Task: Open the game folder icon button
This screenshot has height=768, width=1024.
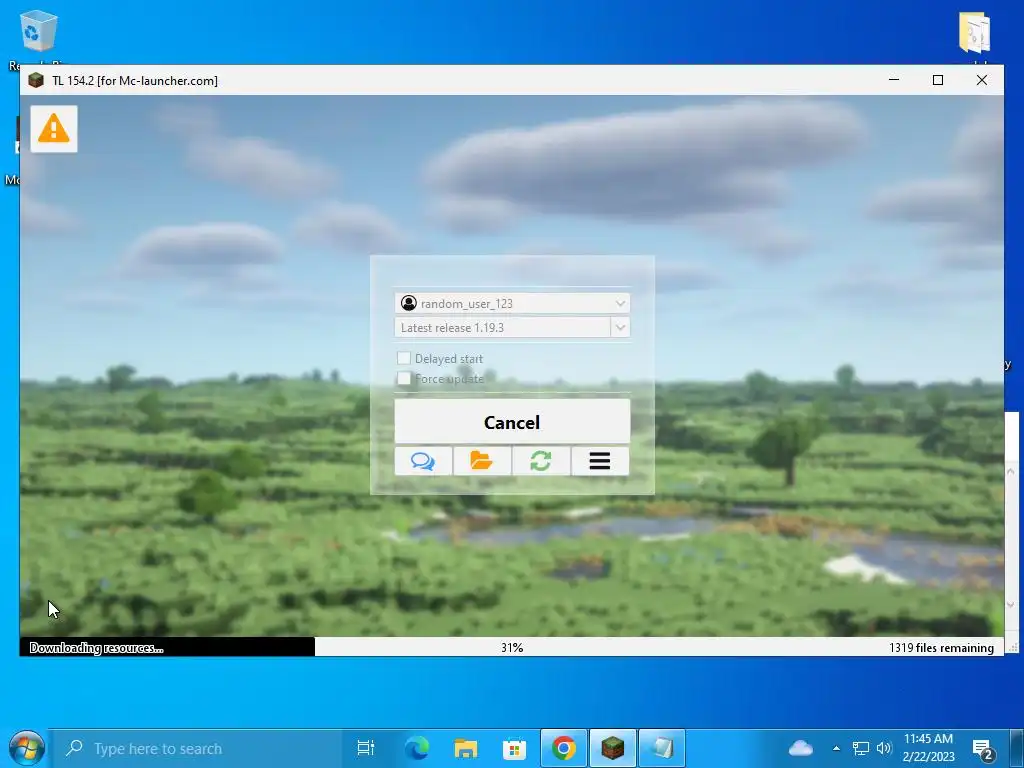Action: 482,461
